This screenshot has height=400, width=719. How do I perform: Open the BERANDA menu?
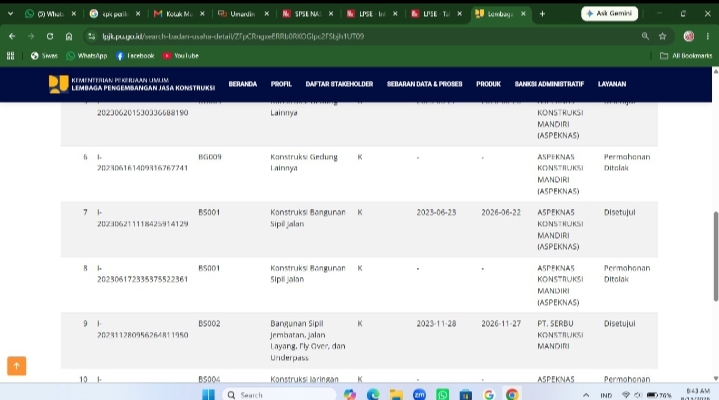click(243, 84)
